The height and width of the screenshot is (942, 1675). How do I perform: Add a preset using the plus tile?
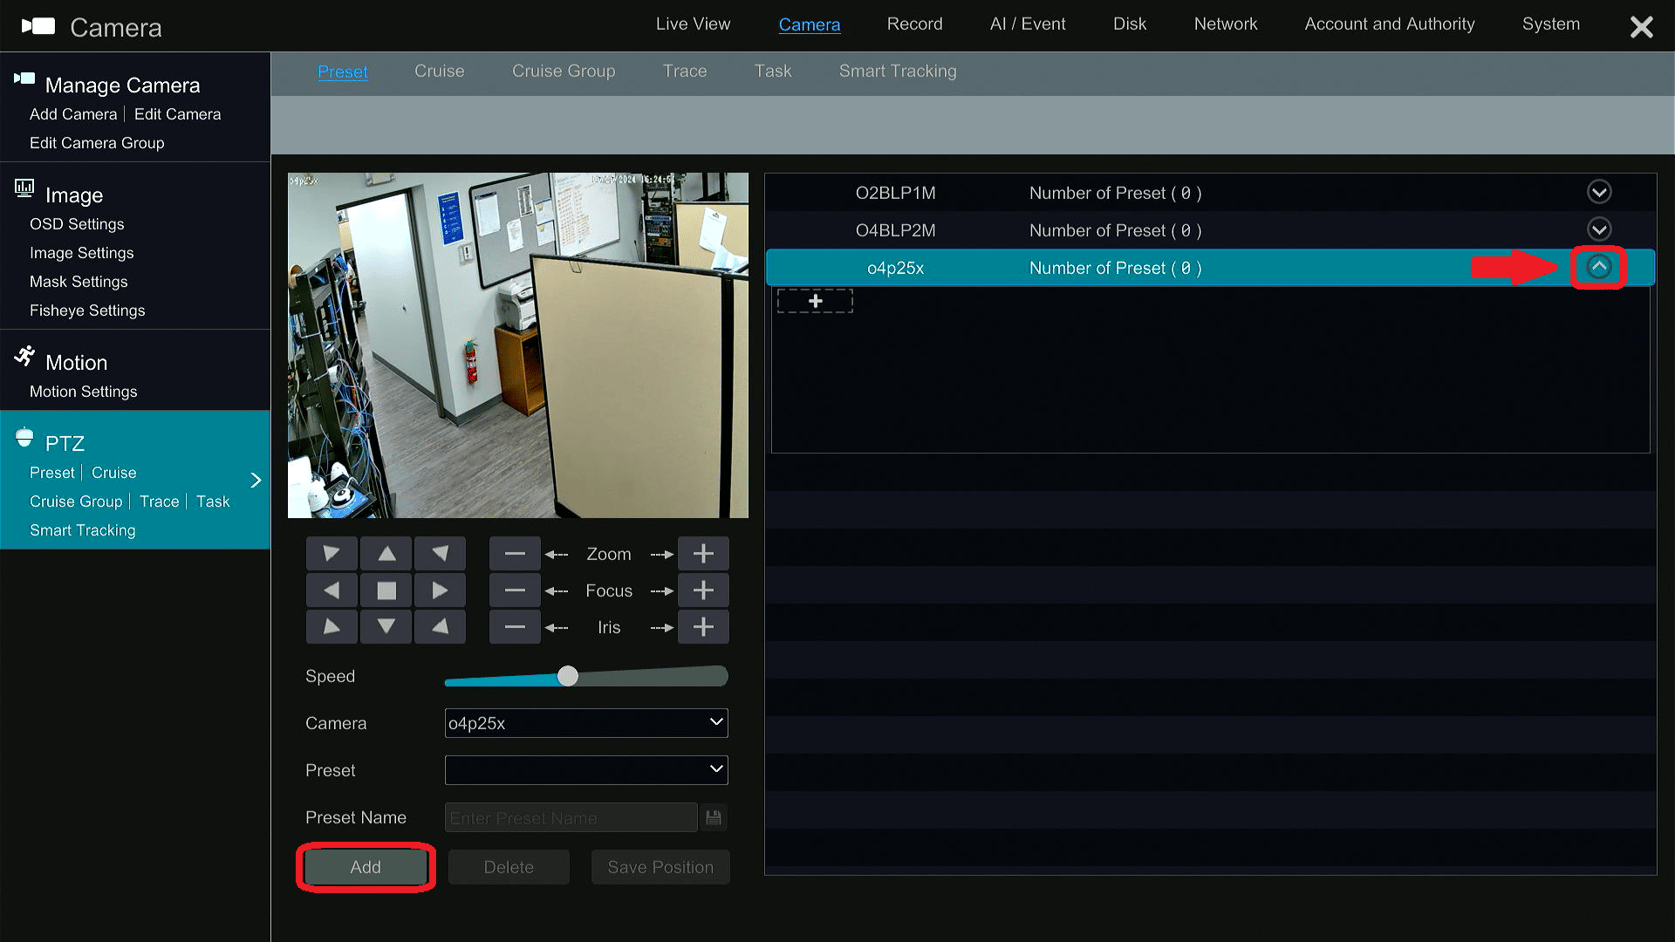[815, 300]
